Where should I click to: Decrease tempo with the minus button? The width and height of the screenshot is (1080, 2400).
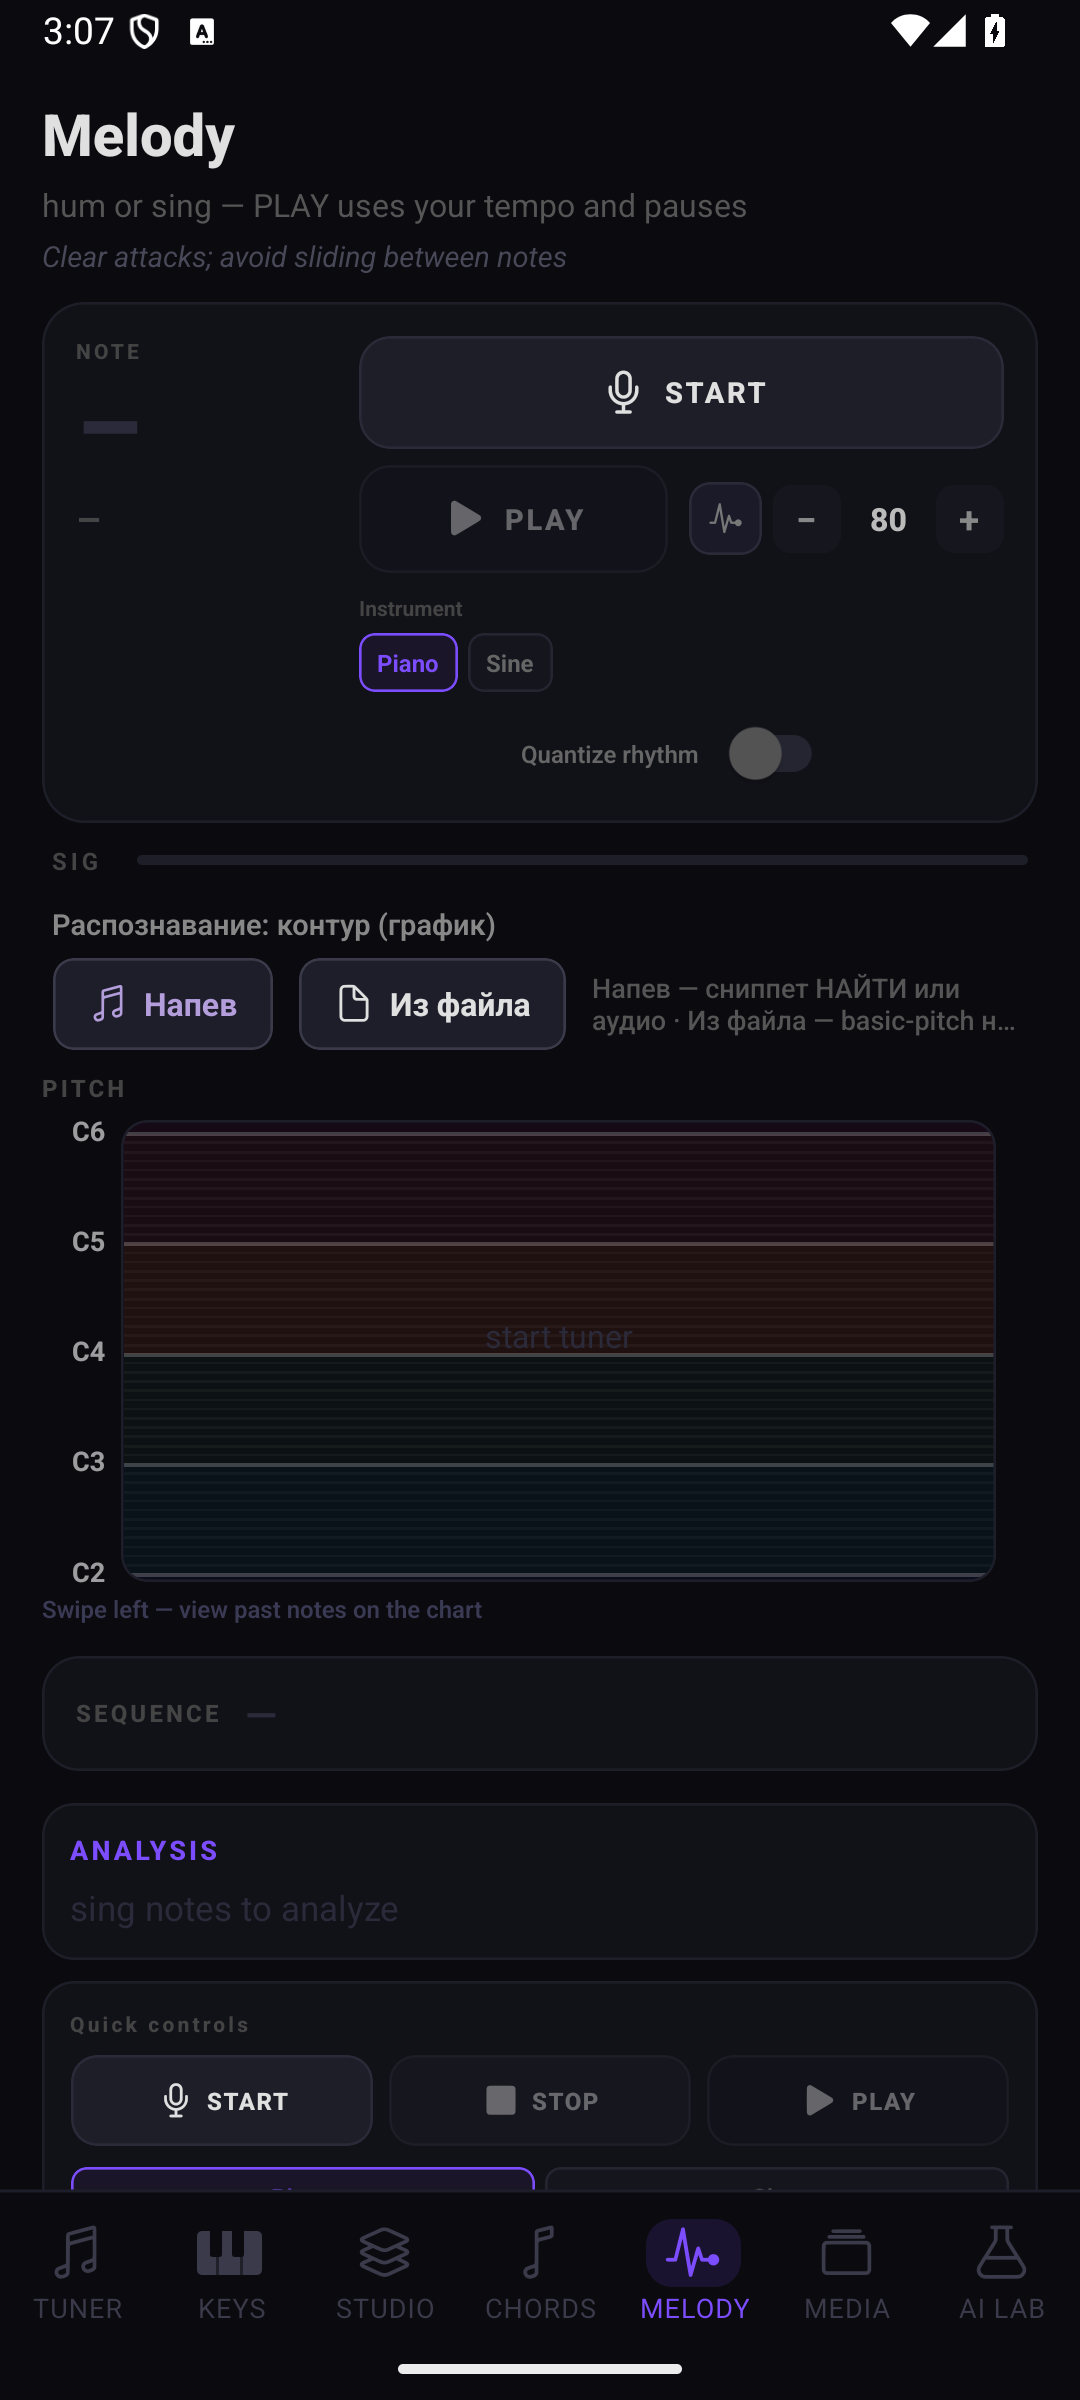(807, 519)
